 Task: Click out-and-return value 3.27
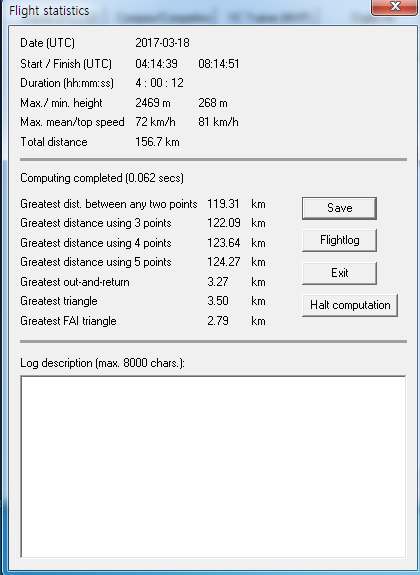click(x=218, y=282)
